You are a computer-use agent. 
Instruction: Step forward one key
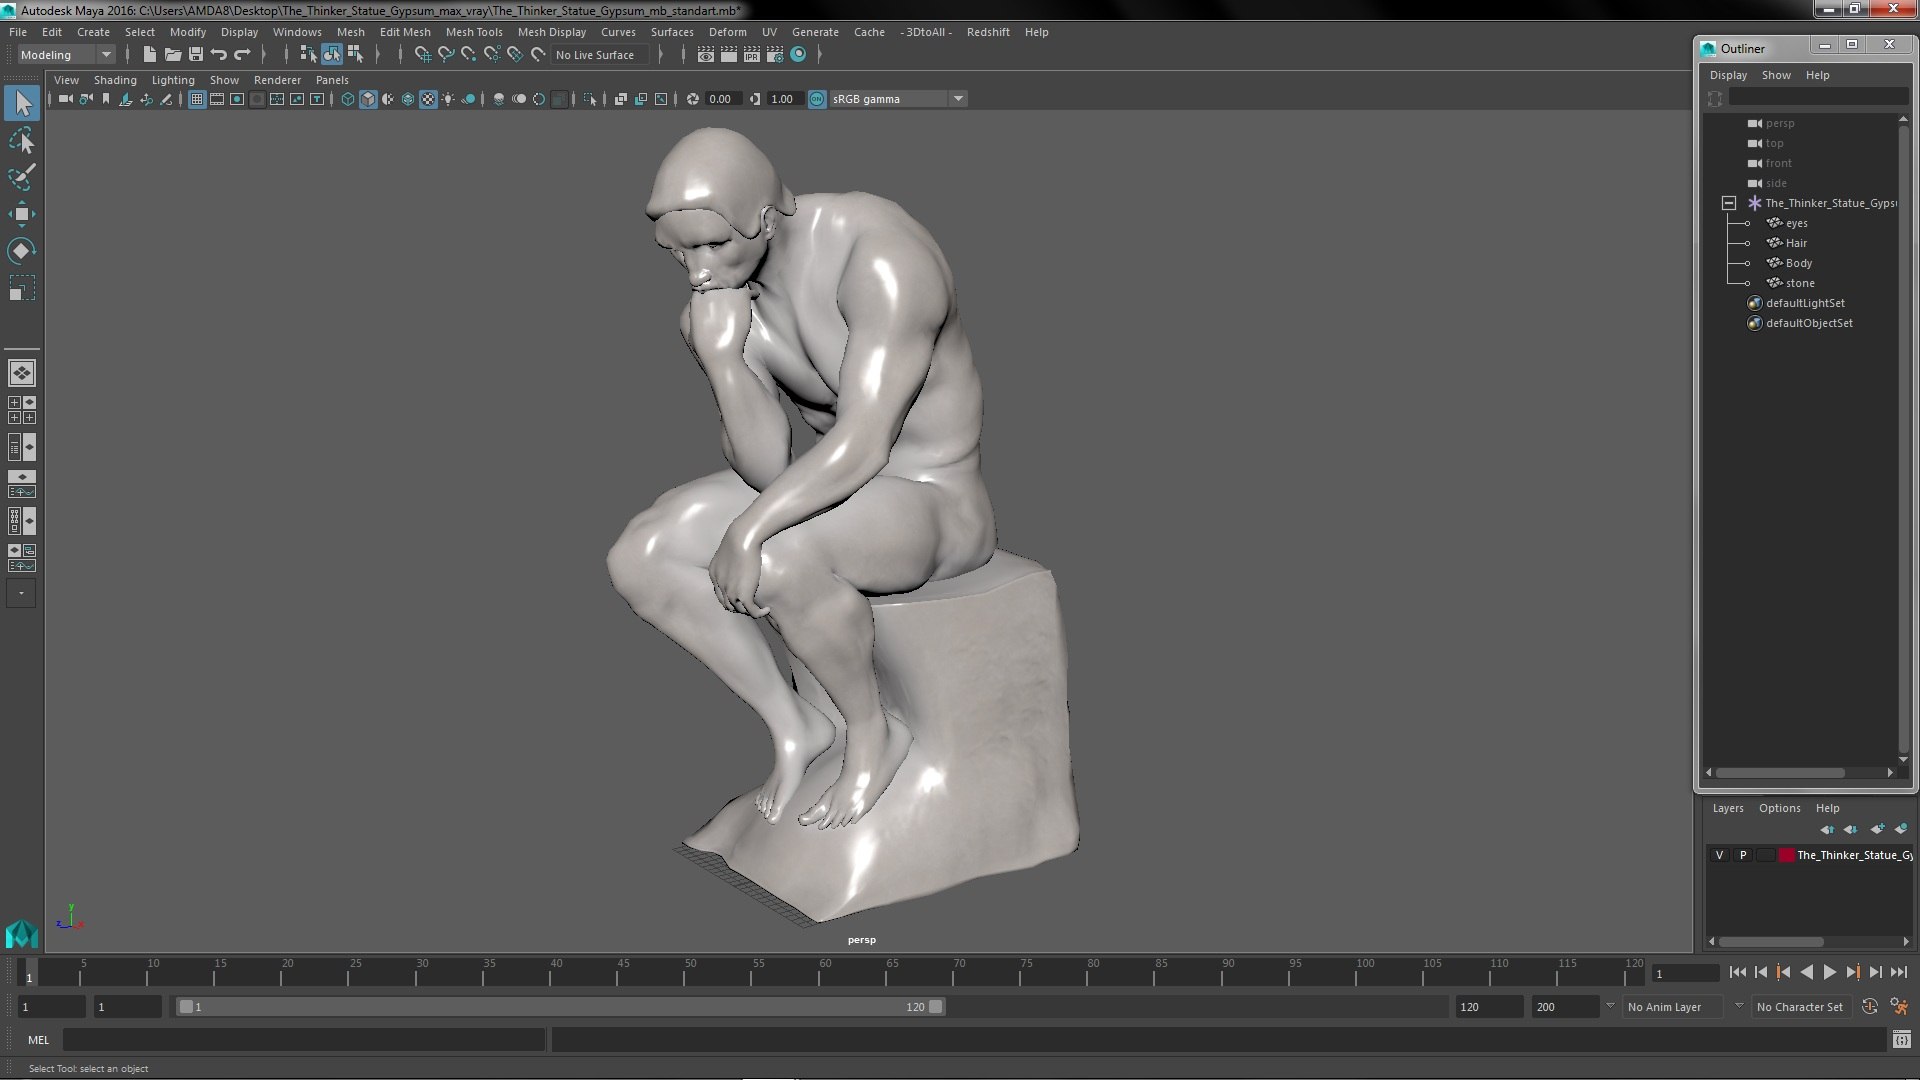[x=1852, y=972]
